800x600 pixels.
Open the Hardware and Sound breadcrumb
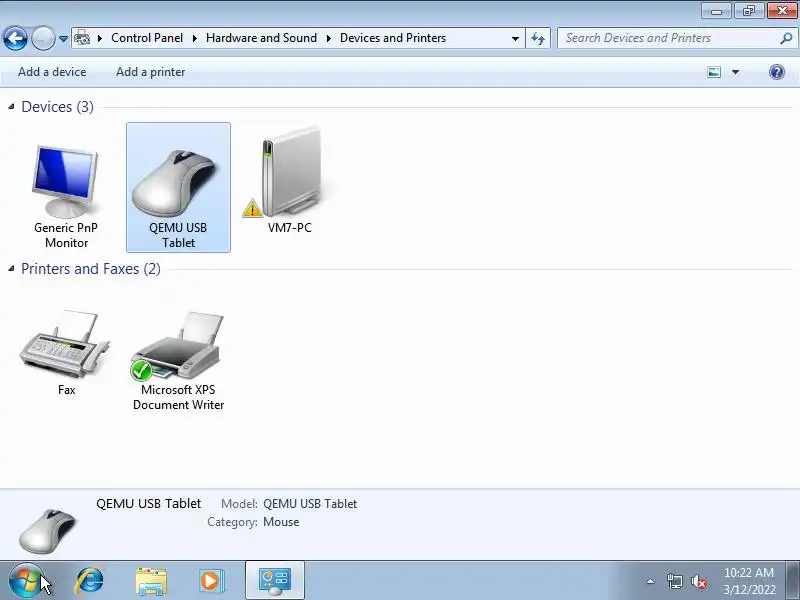[x=261, y=38]
